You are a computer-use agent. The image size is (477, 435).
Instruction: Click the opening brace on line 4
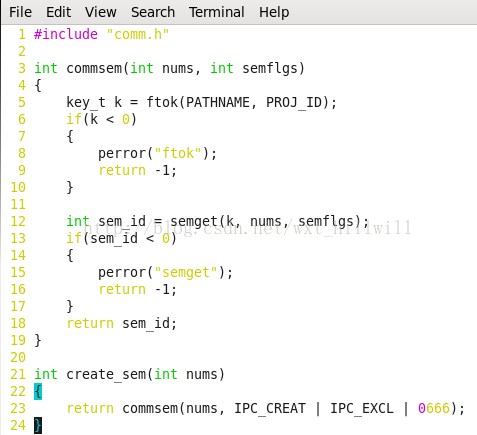click(x=38, y=85)
